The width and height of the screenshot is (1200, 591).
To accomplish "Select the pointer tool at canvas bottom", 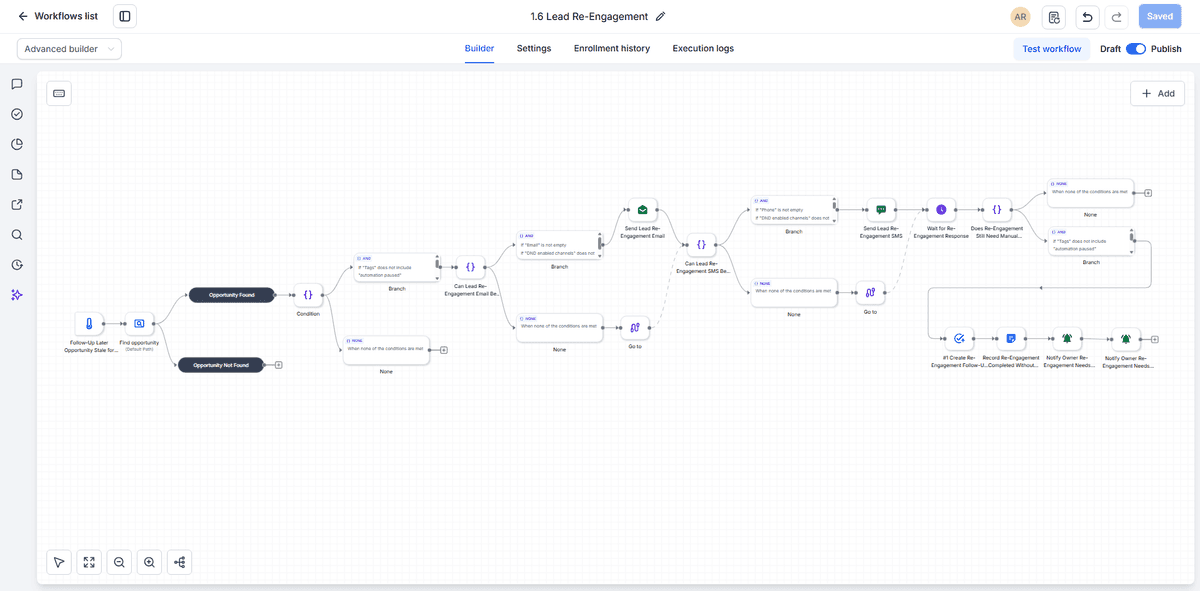I will 59,562.
